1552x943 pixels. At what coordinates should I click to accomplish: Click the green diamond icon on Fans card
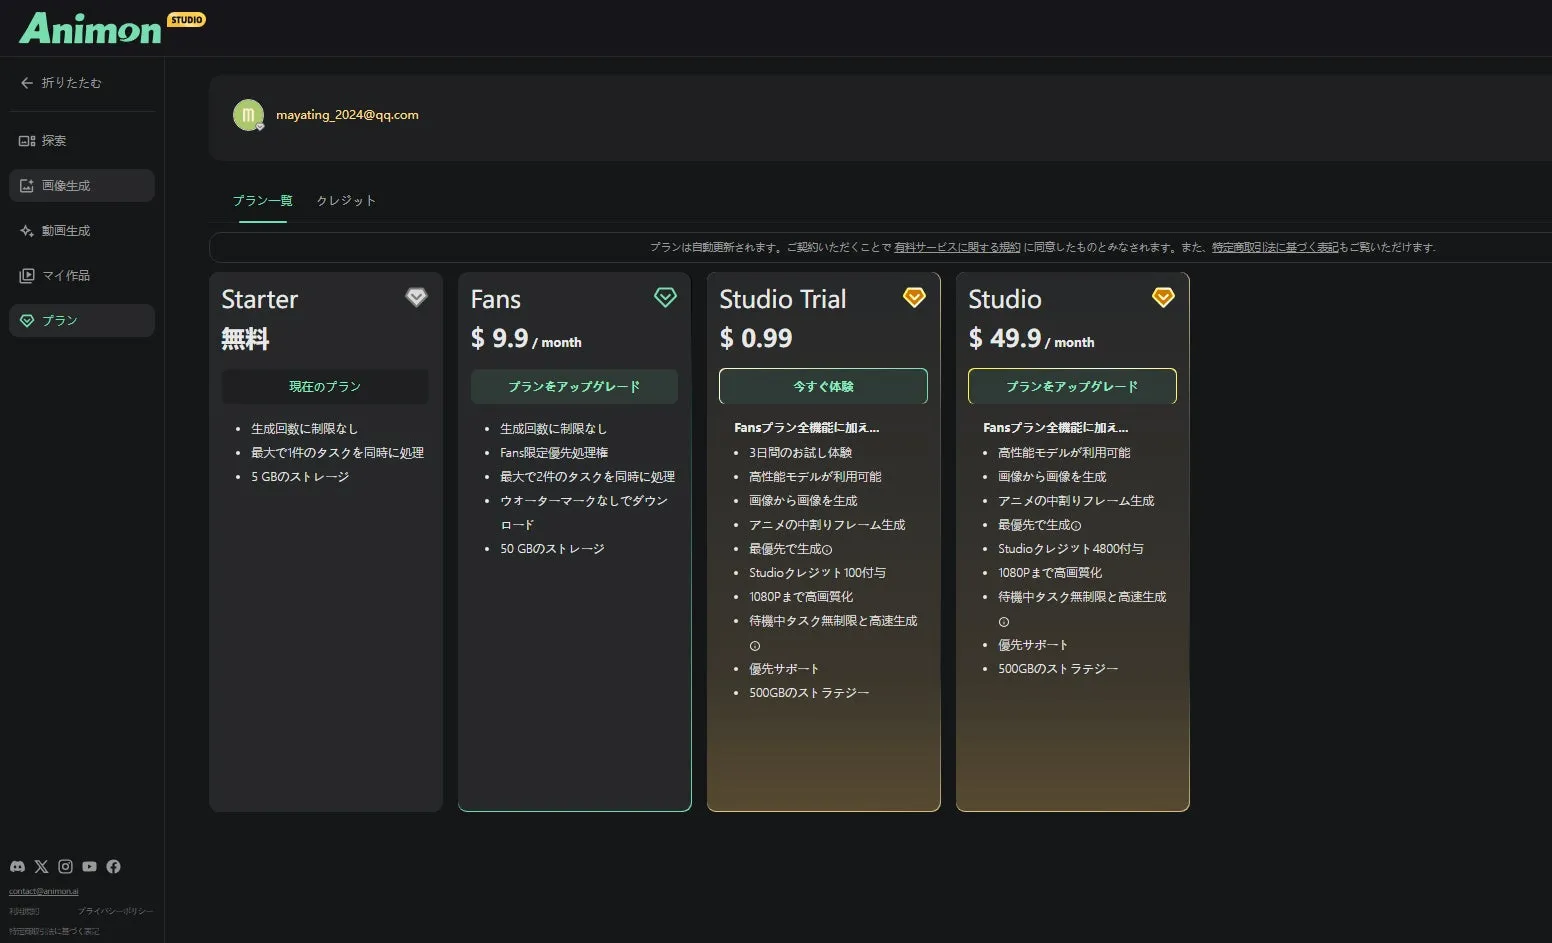click(x=665, y=297)
